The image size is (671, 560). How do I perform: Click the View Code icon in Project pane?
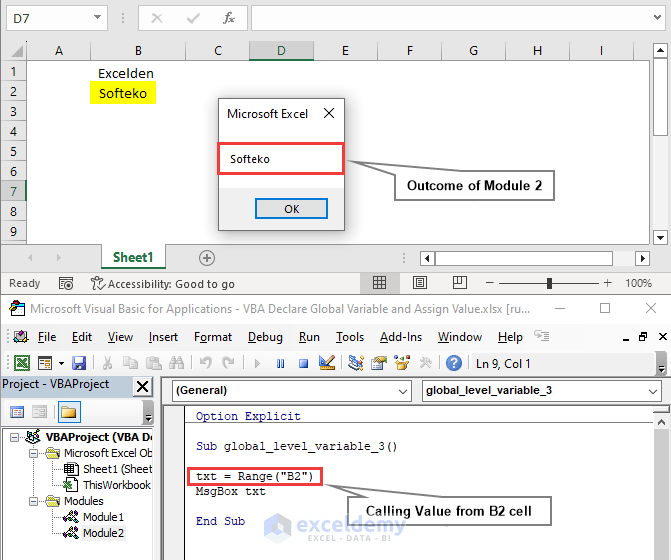(17, 412)
